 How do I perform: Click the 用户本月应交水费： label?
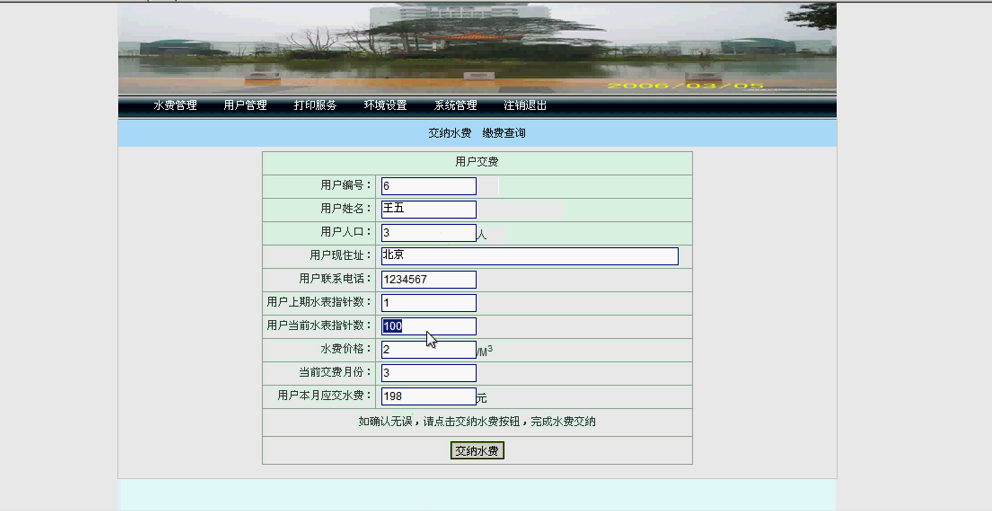coord(325,396)
